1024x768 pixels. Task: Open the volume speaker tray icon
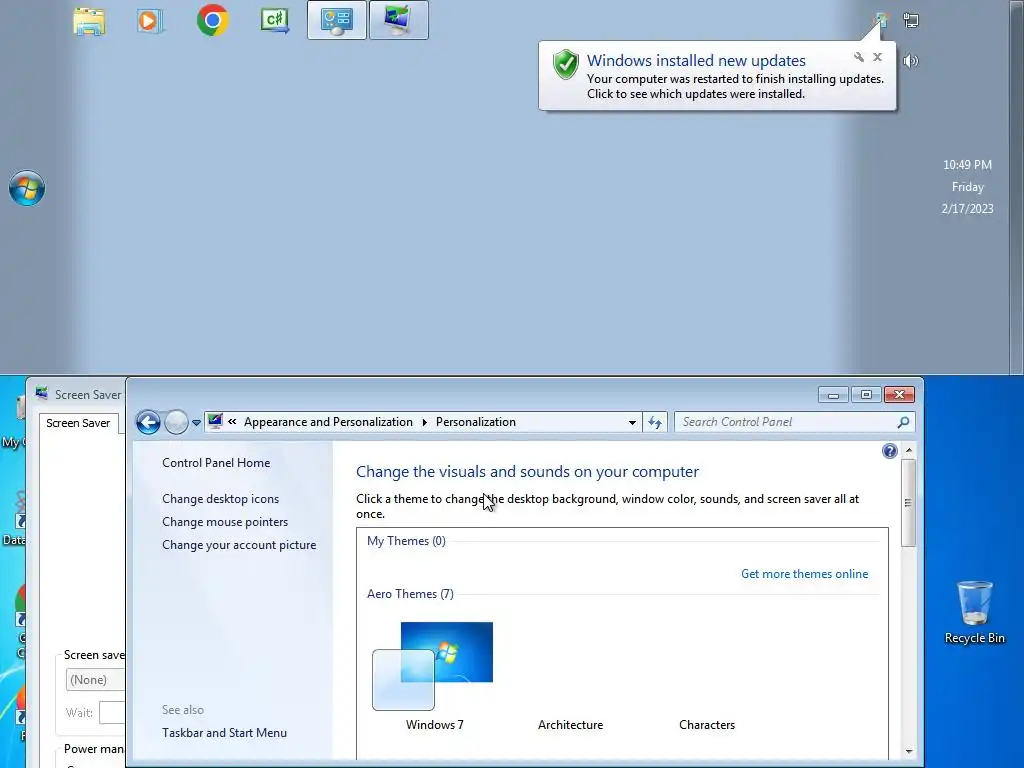click(x=910, y=61)
